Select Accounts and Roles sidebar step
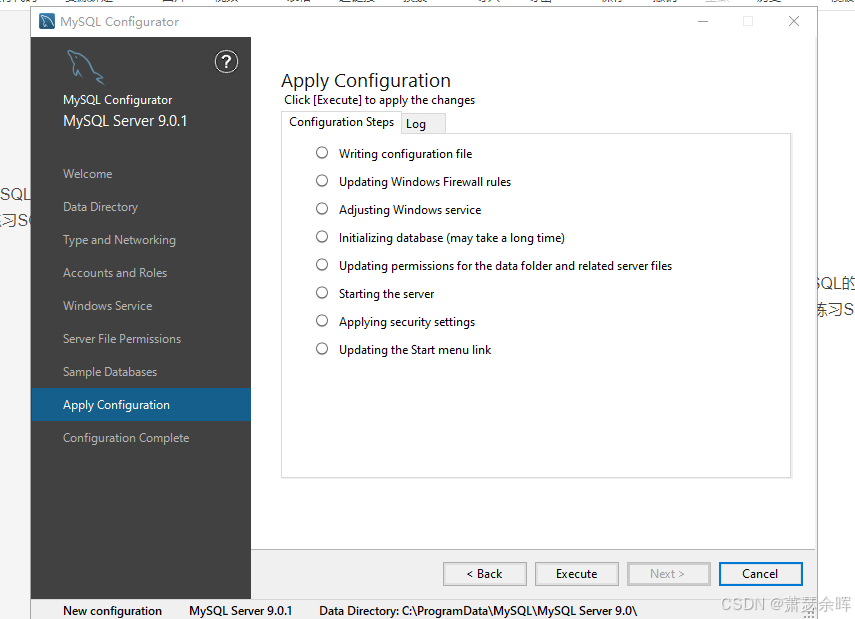The image size is (855, 619). pyautogui.click(x=115, y=273)
